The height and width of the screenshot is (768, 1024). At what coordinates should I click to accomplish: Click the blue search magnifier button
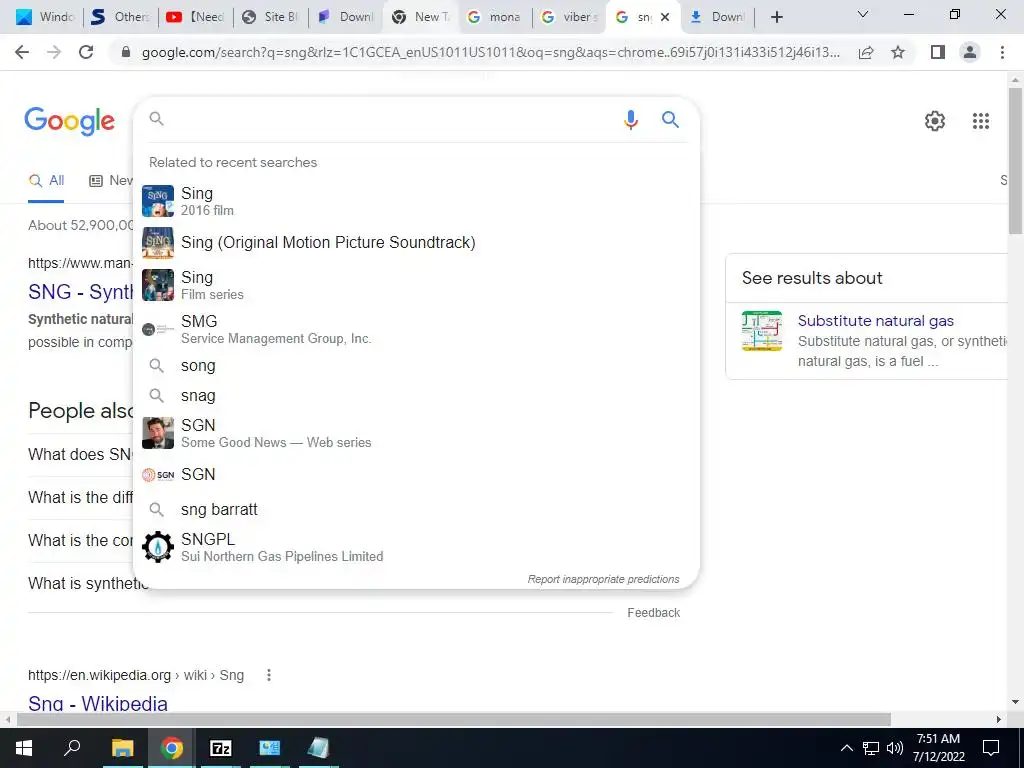coord(670,120)
